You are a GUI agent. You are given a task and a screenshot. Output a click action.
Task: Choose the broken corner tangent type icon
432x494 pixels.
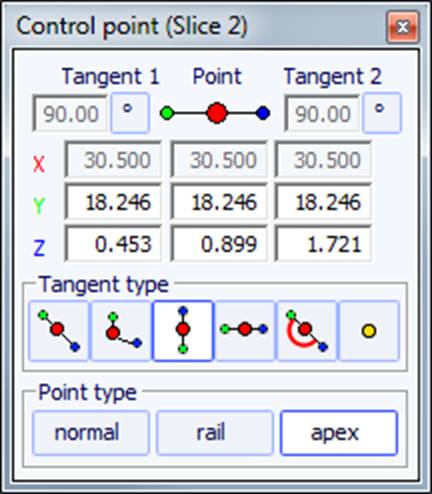tap(121, 331)
